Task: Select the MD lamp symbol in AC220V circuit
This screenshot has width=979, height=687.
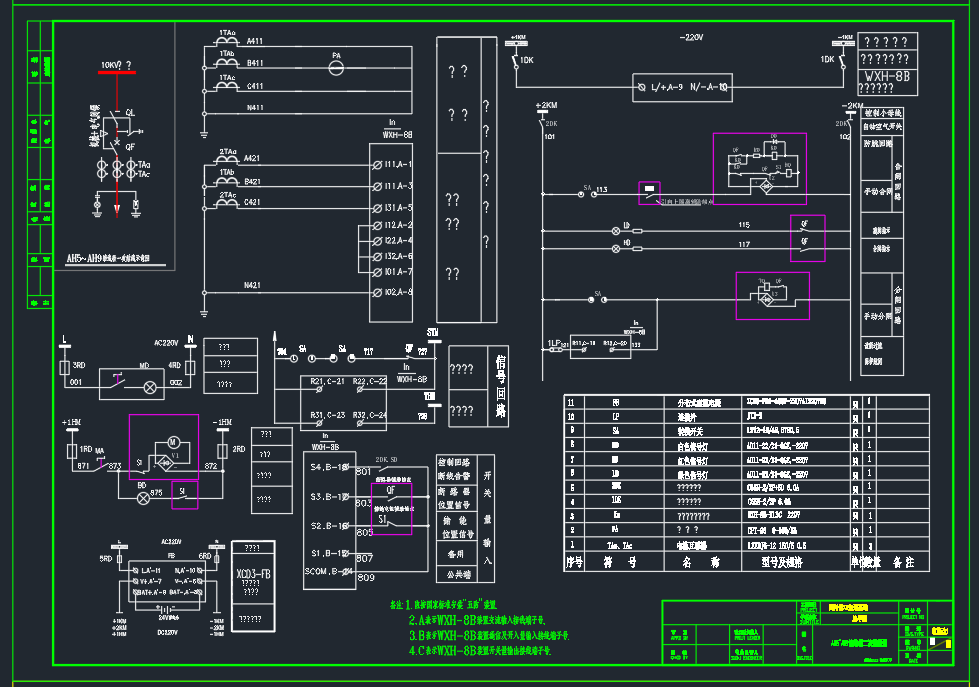Action: [x=151, y=386]
